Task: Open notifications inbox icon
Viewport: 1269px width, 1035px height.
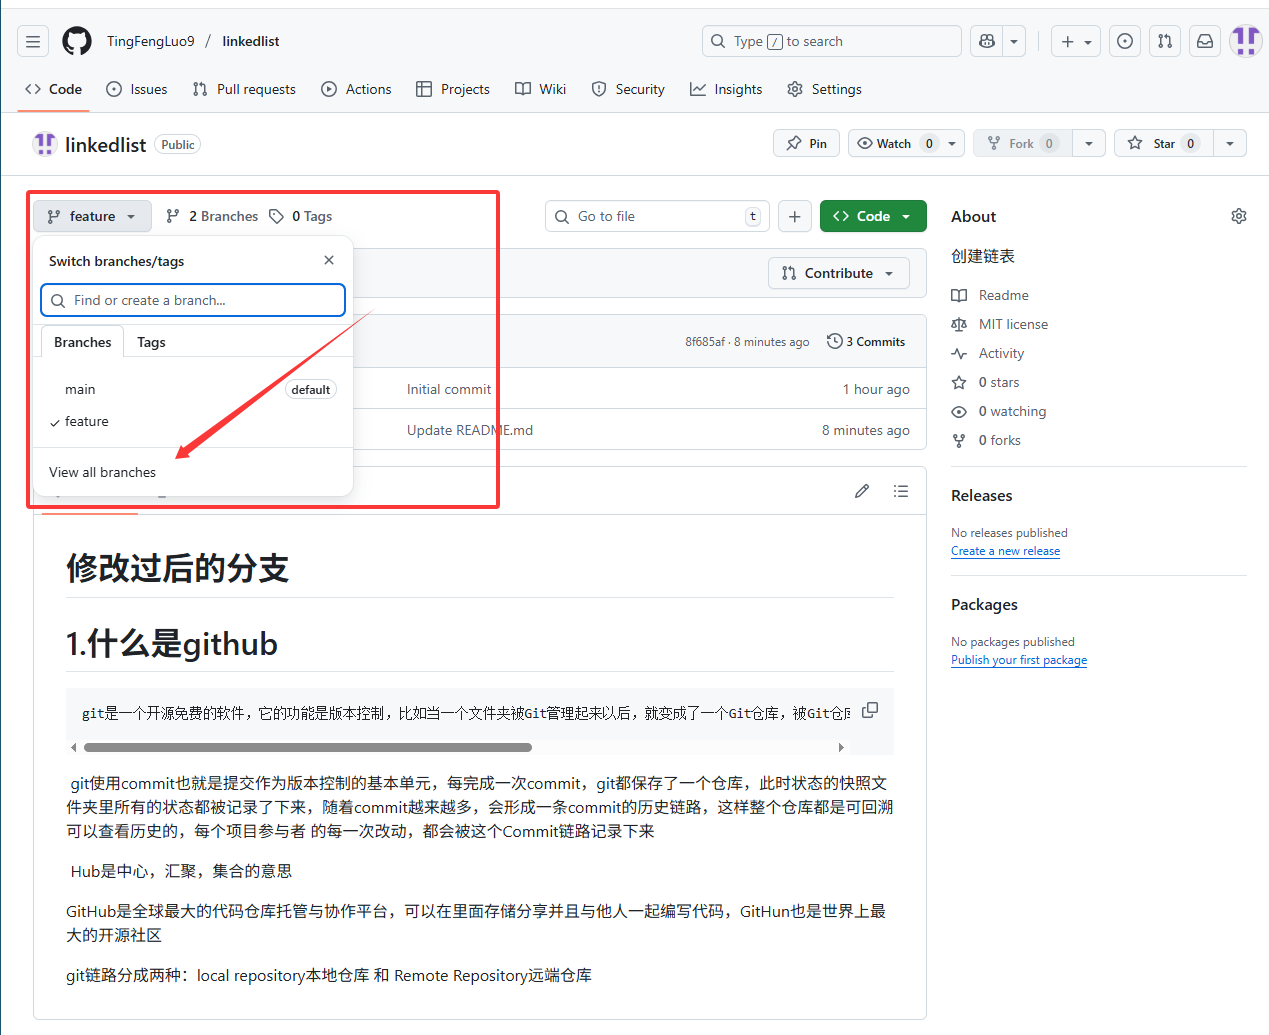Action: pyautogui.click(x=1205, y=41)
